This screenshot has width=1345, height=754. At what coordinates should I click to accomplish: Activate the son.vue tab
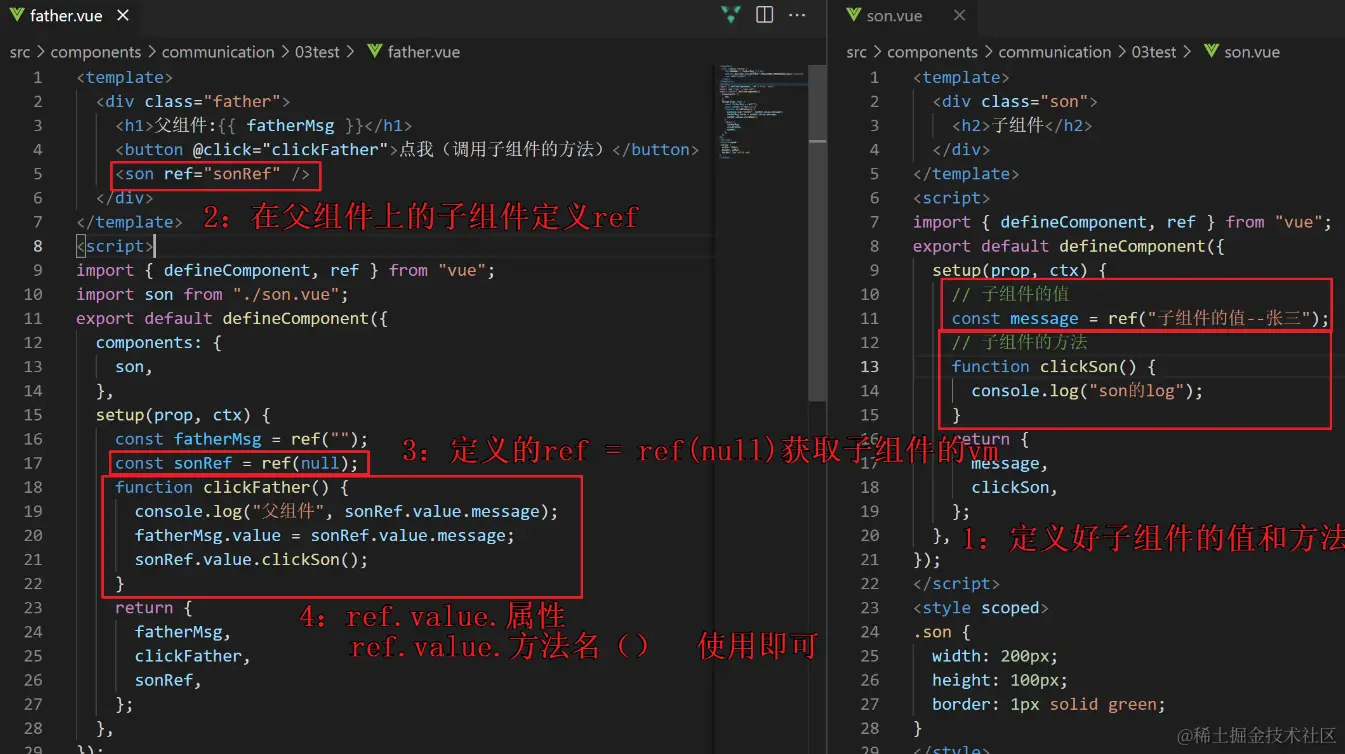[894, 16]
